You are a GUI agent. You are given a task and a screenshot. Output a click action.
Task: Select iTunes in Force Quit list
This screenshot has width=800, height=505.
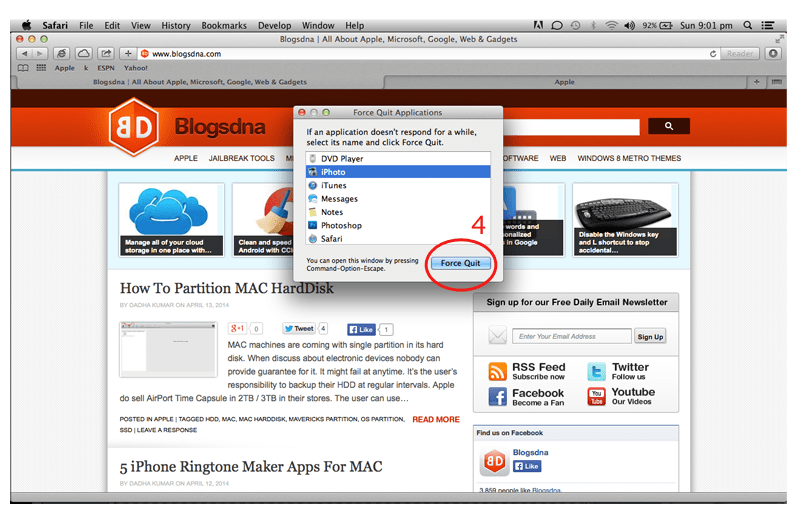pos(398,185)
